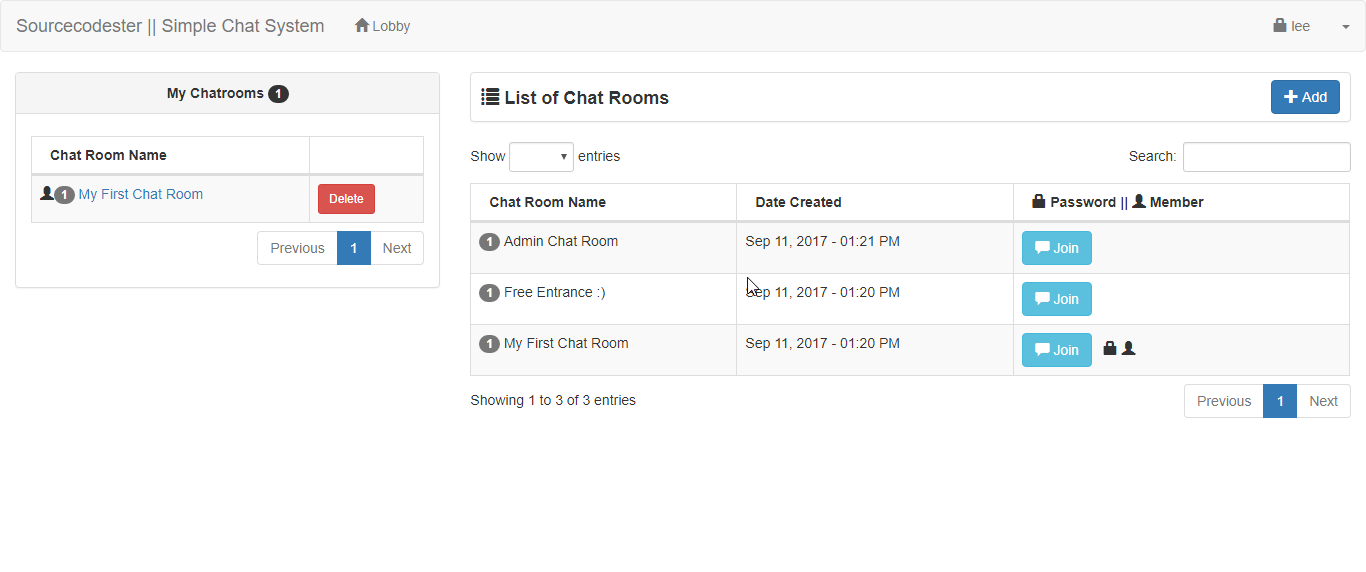The width and height of the screenshot is (1366, 572).
Task: Click the lock icon in My First Chat Room row
Action: click(x=1109, y=349)
